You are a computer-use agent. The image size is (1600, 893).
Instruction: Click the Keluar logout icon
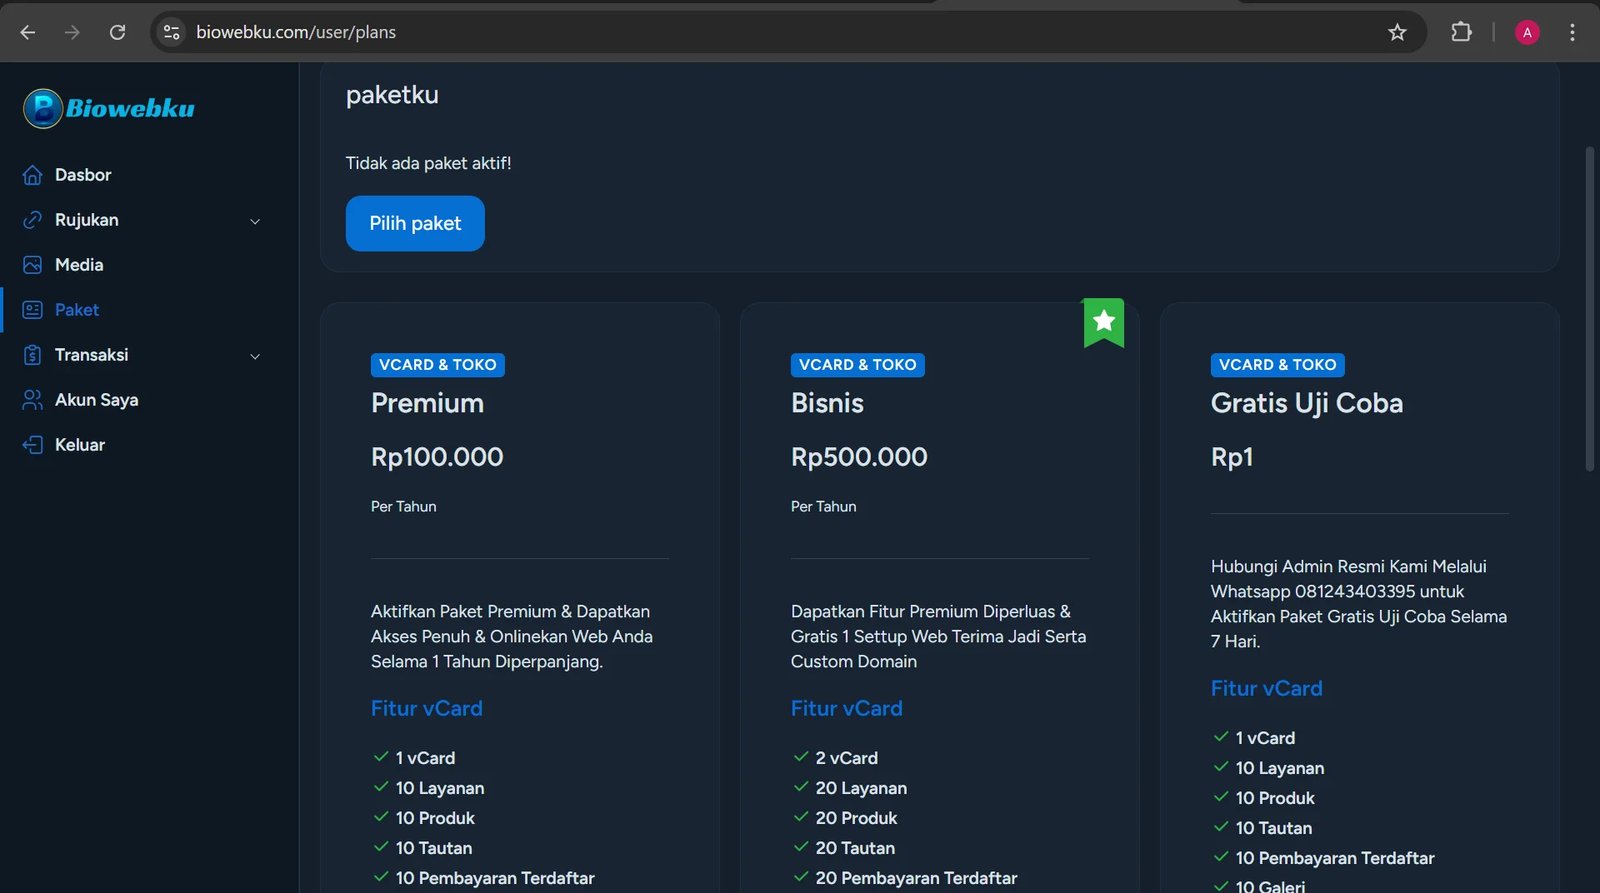coord(33,445)
